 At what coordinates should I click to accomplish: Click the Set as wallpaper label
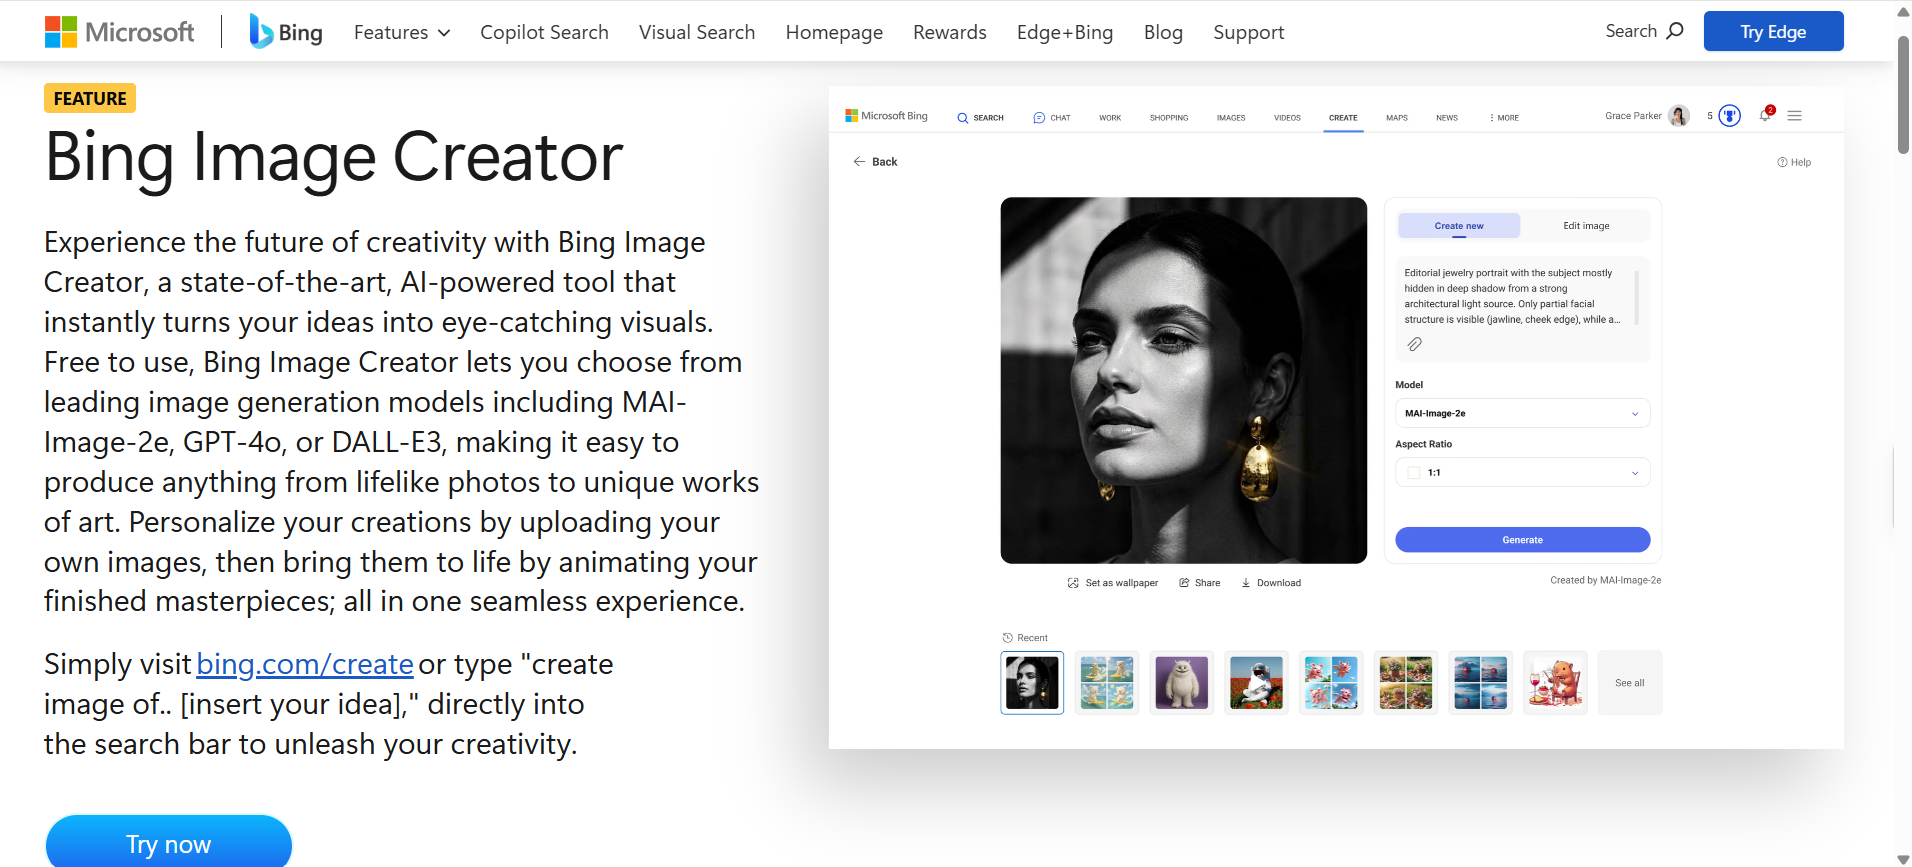pos(1122,583)
